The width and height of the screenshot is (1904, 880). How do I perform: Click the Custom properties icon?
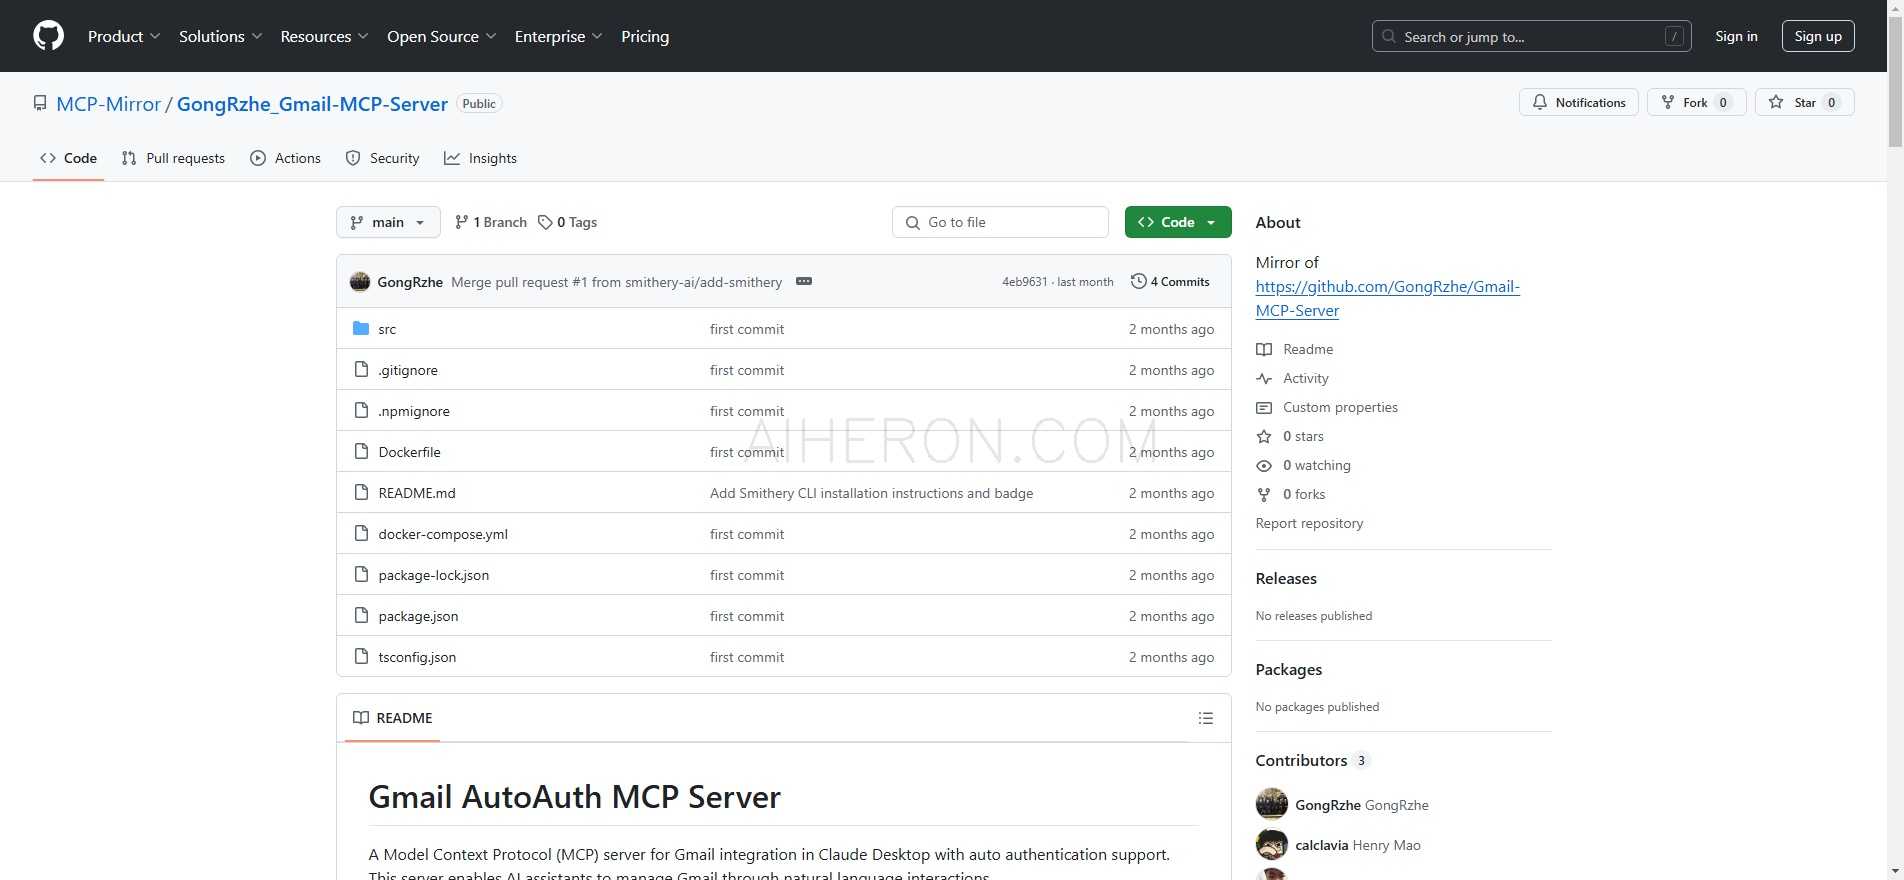(x=1264, y=407)
